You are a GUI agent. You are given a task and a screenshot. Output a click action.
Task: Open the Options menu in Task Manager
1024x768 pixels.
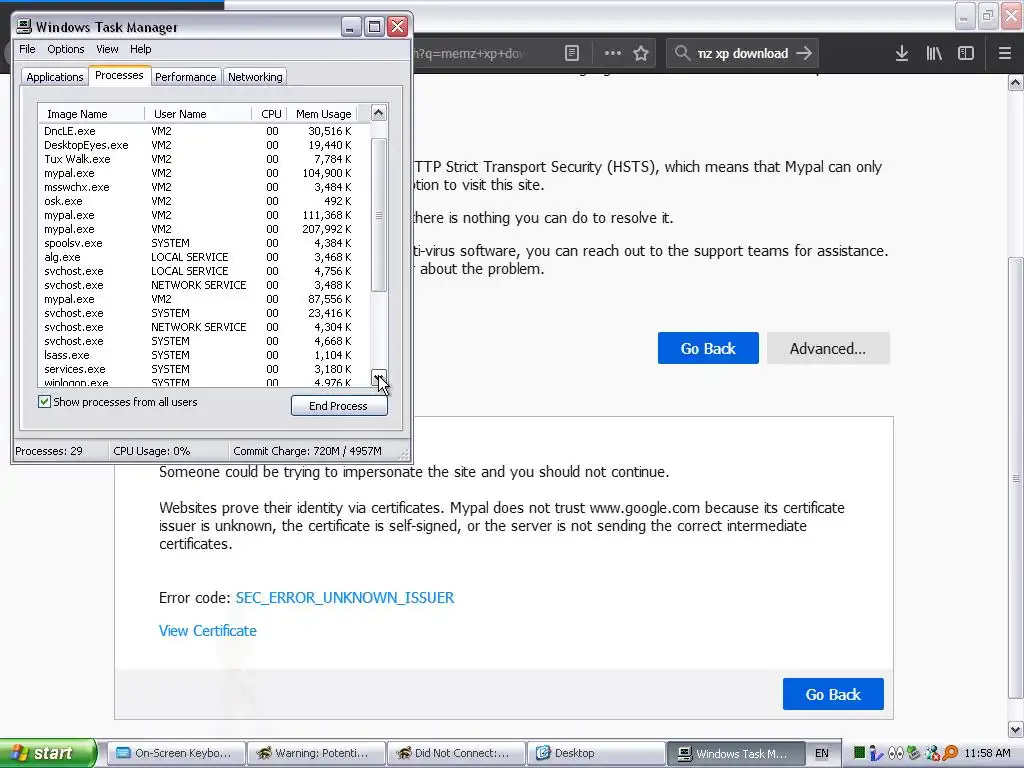(x=65, y=49)
